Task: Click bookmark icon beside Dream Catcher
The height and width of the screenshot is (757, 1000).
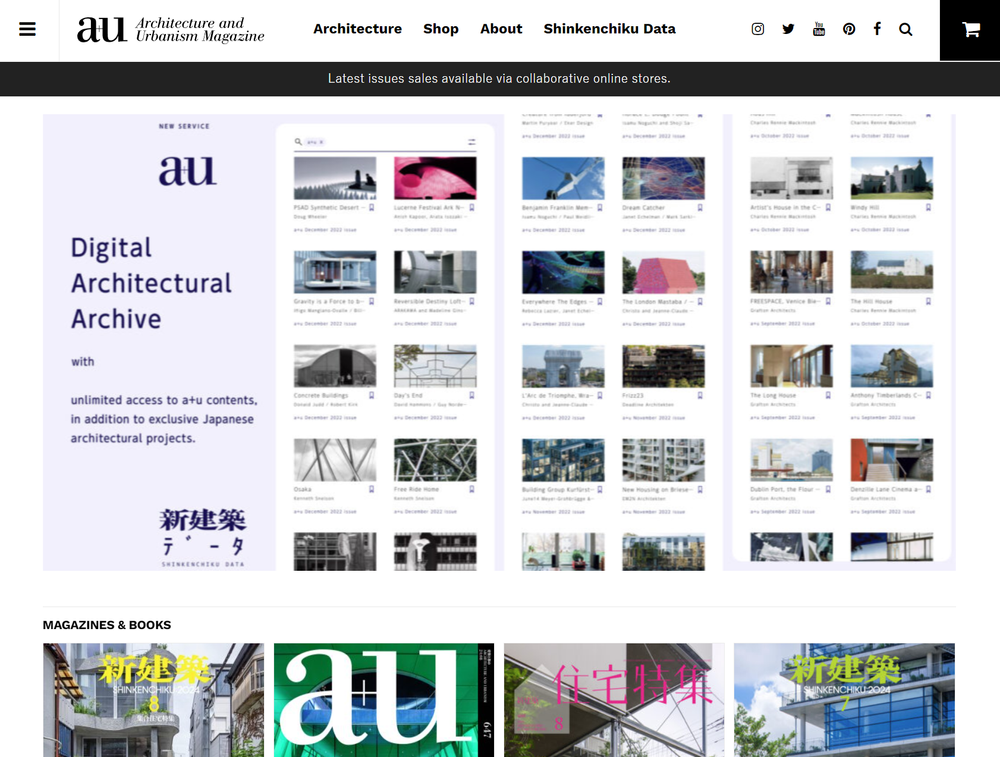Action: [x=700, y=207]
